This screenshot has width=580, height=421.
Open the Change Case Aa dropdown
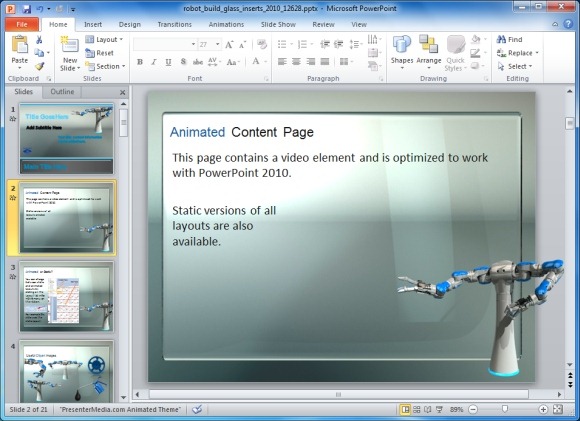click(234, 62)
